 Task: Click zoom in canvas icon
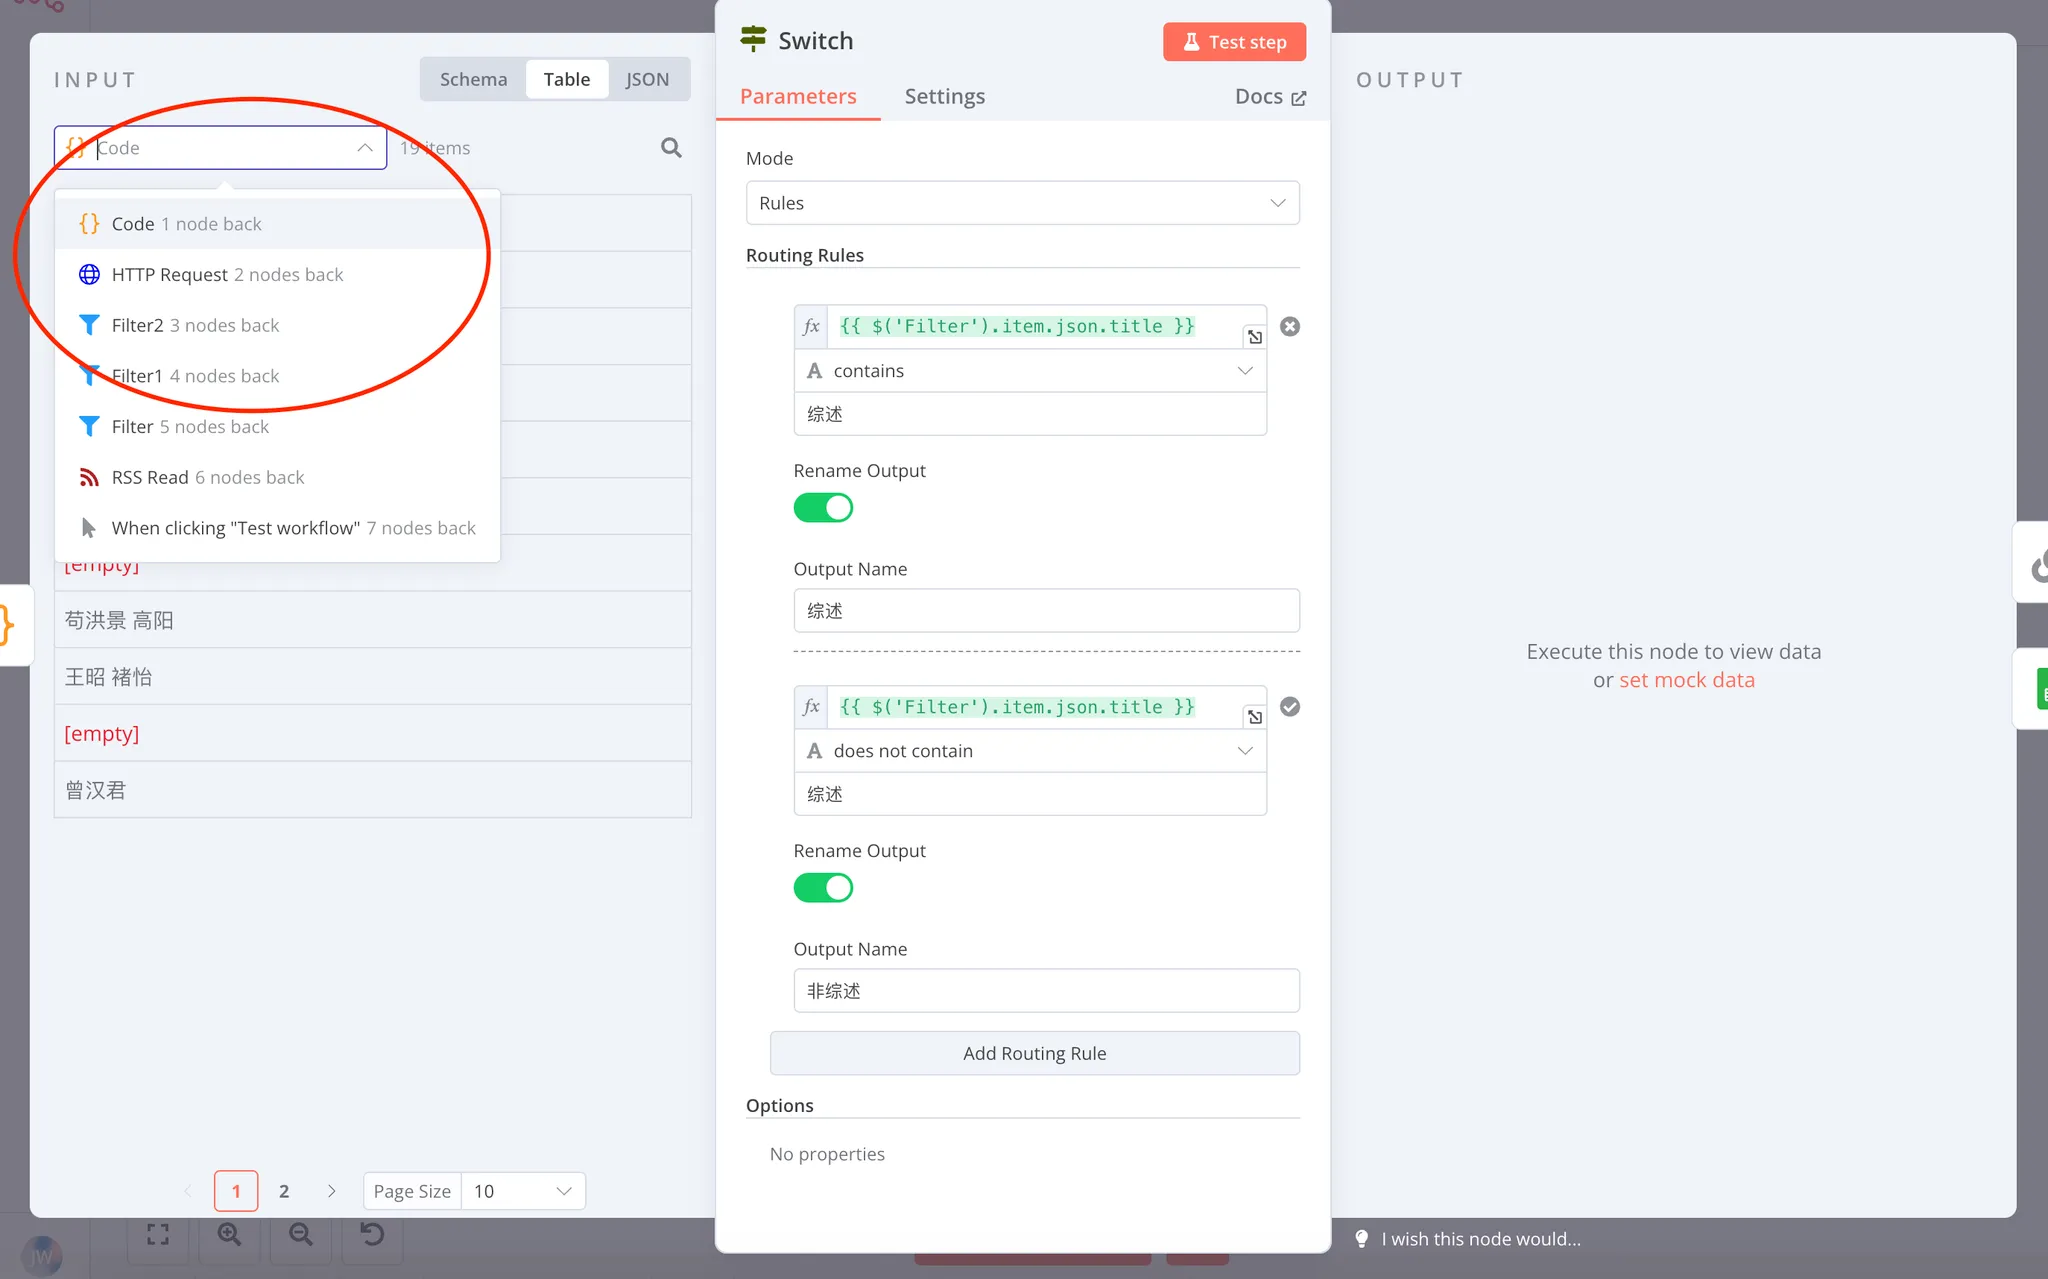(x=229, y=1235)
